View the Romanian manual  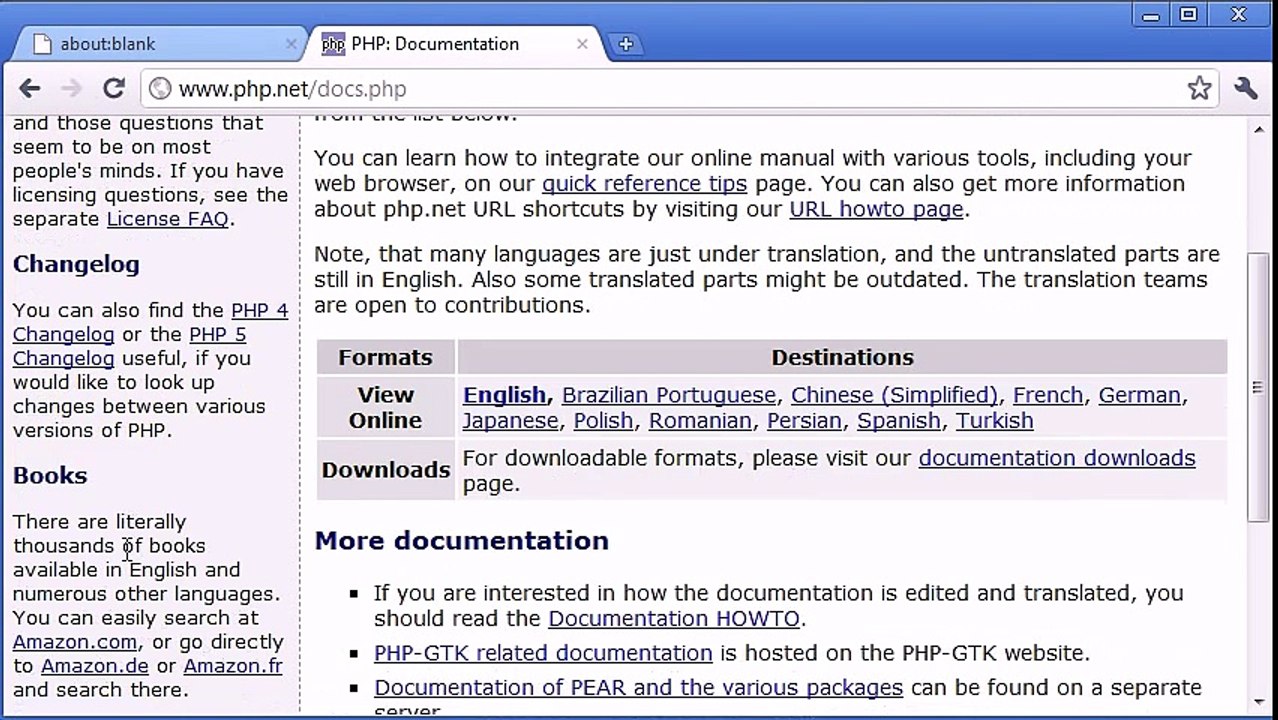700,421
